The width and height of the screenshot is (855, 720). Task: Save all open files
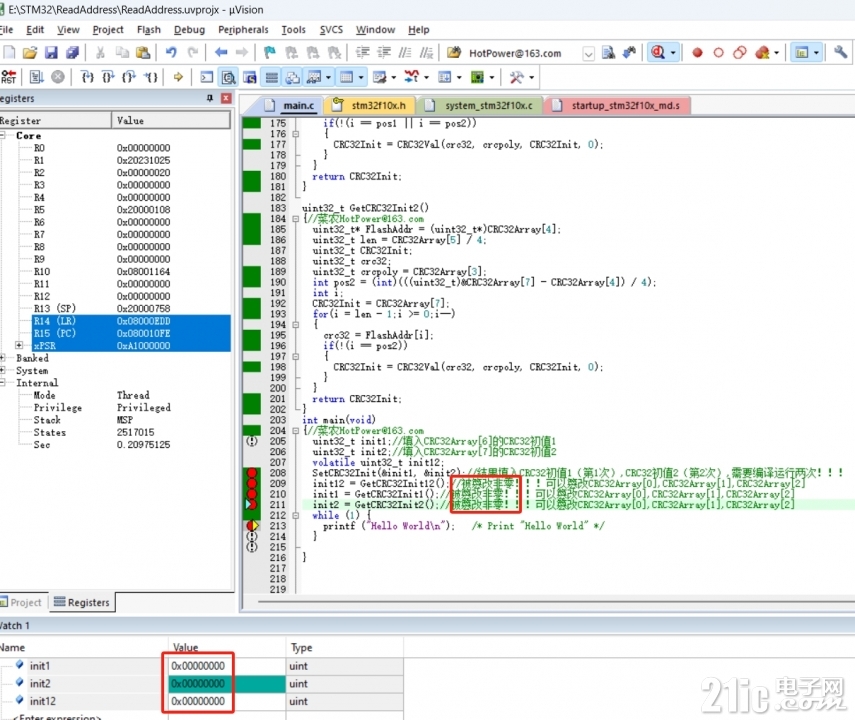[73, 52]
